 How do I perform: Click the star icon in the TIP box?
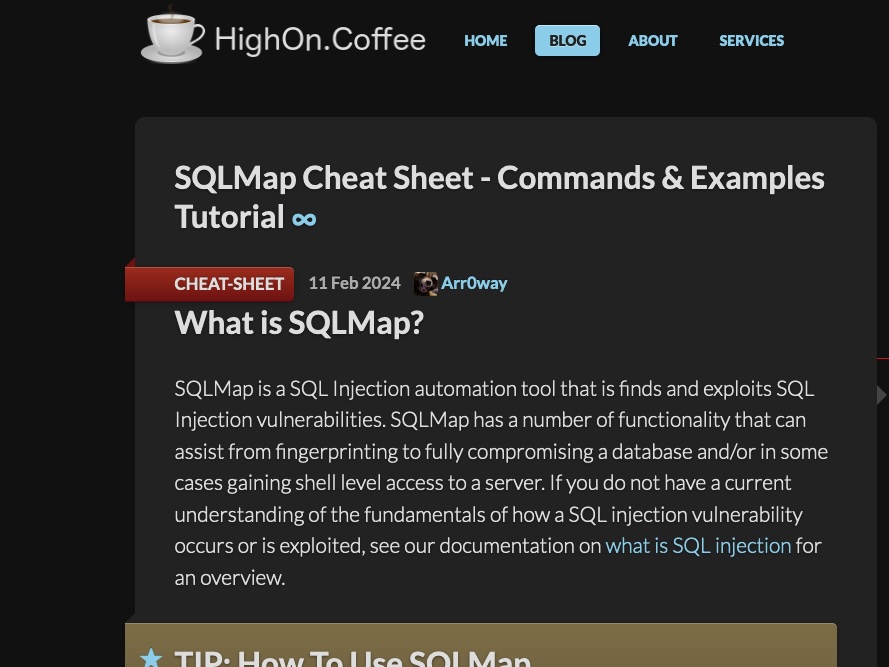151,658
